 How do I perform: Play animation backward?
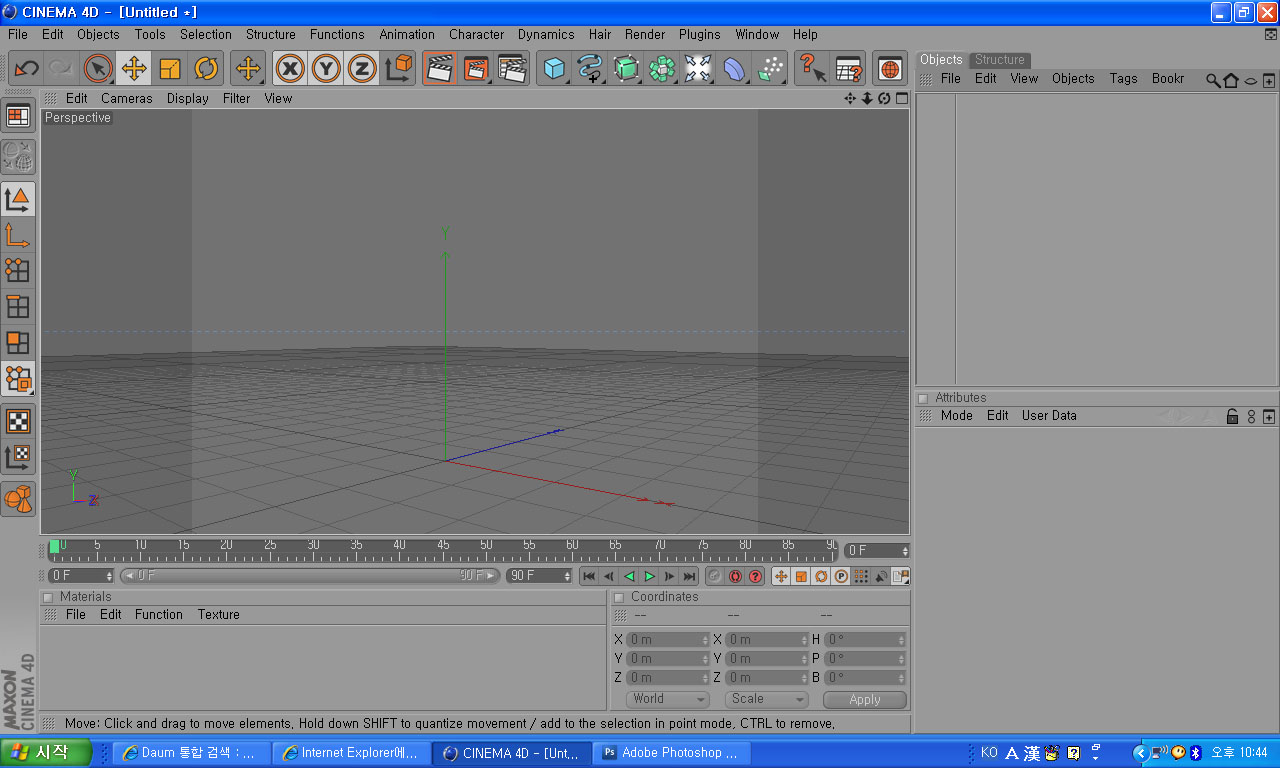pyautogui.click(x=629, y=576)
